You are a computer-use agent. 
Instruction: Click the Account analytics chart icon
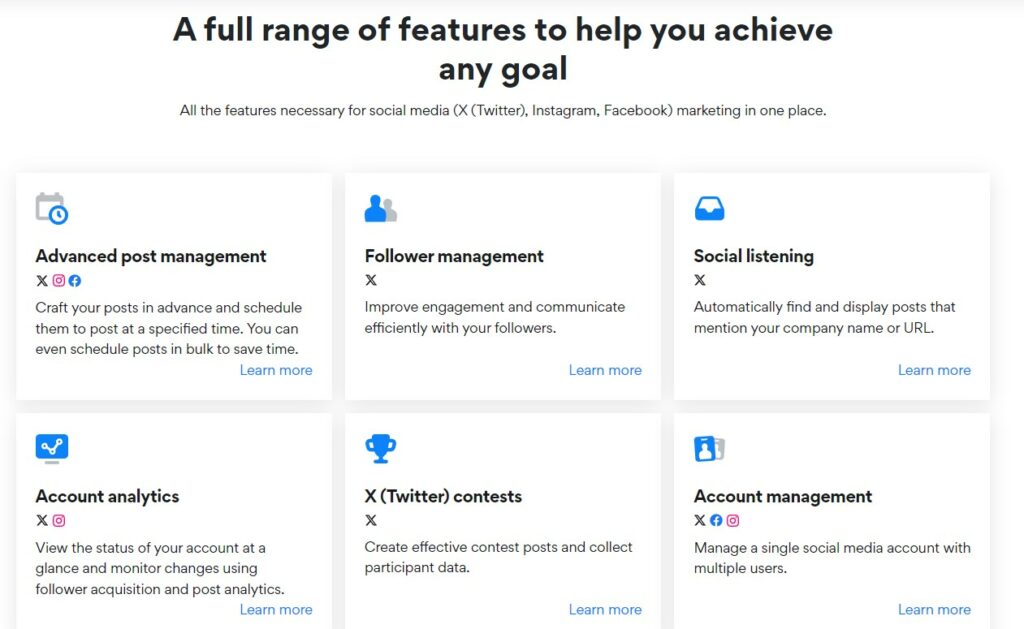pos(50,447)
